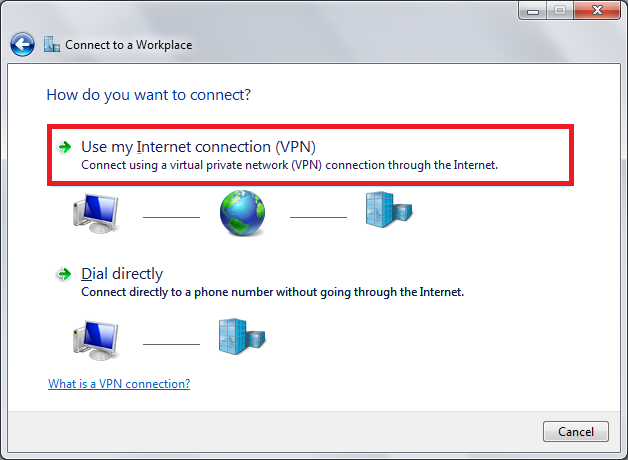This screenshot has height=460, width=628.
Task: Click the office building icon next to the globe
Action: click(x=389, y=210)
